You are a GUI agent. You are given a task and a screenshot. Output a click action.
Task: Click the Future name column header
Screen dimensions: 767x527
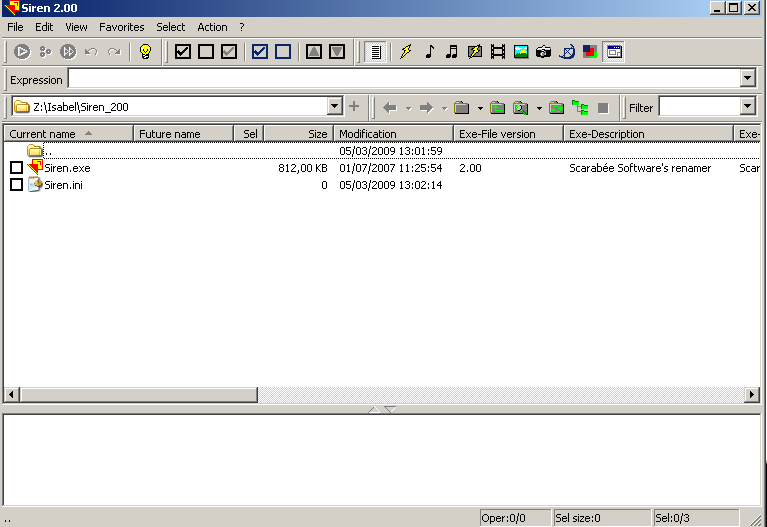[x=183, y=134]
